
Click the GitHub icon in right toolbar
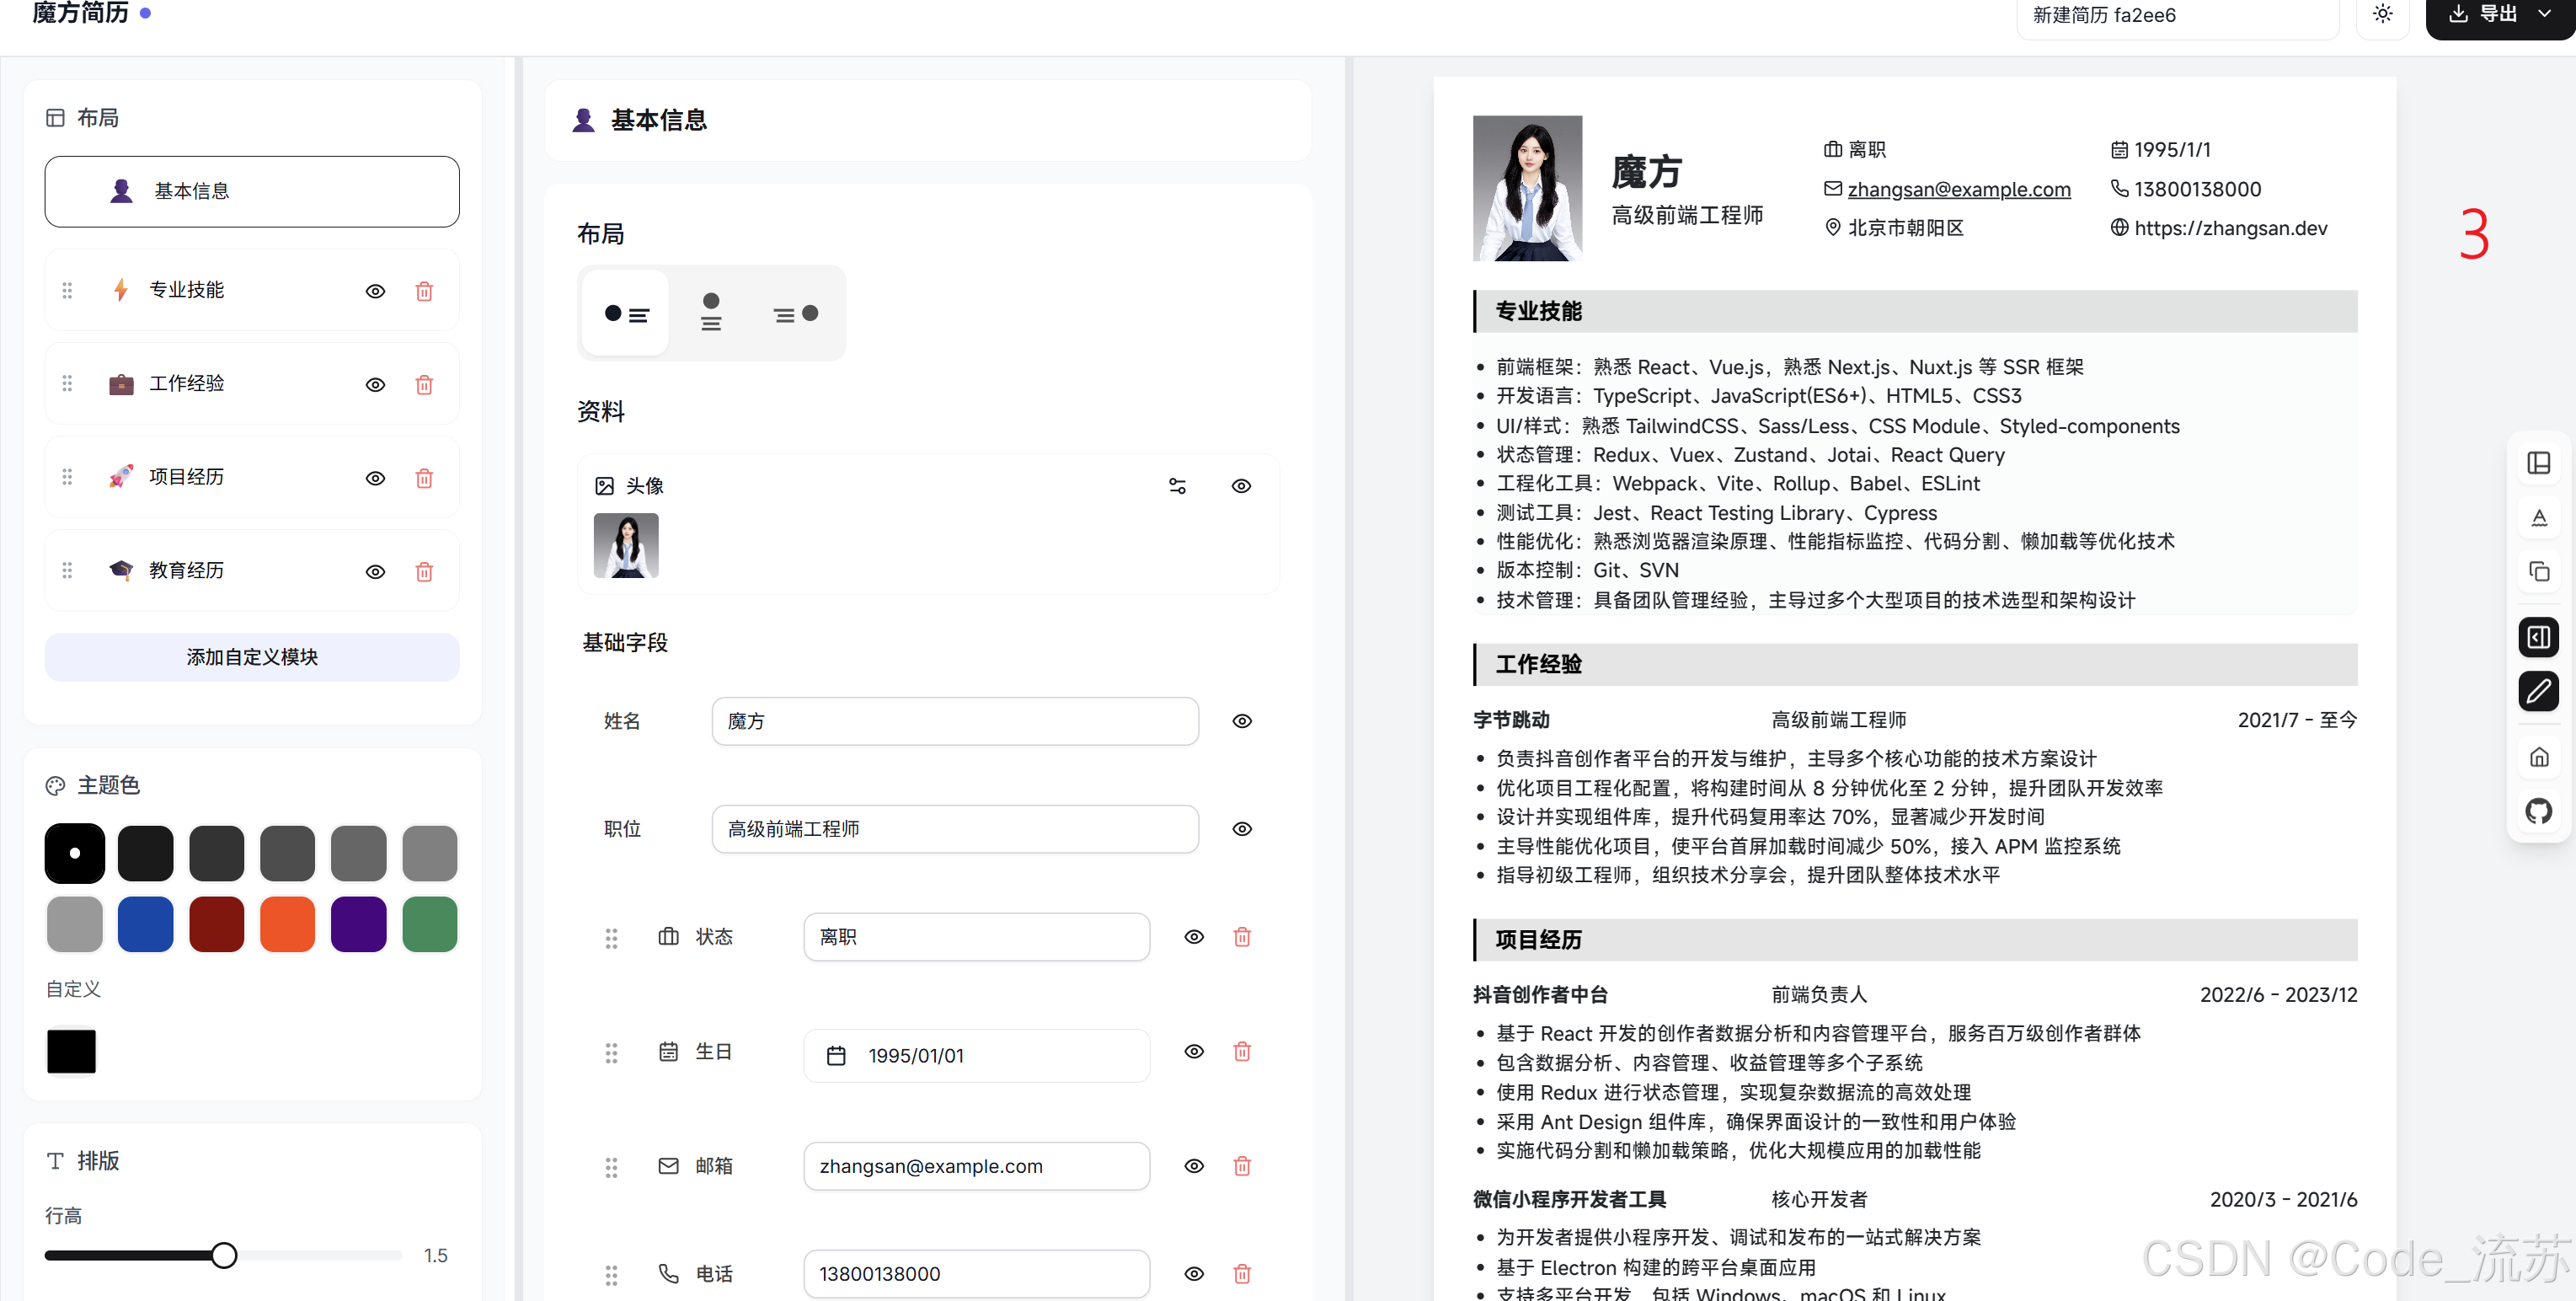coord(2538,811)
